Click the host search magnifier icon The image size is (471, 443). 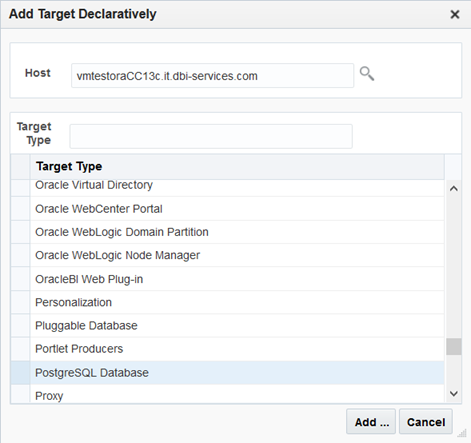point(367,74)
